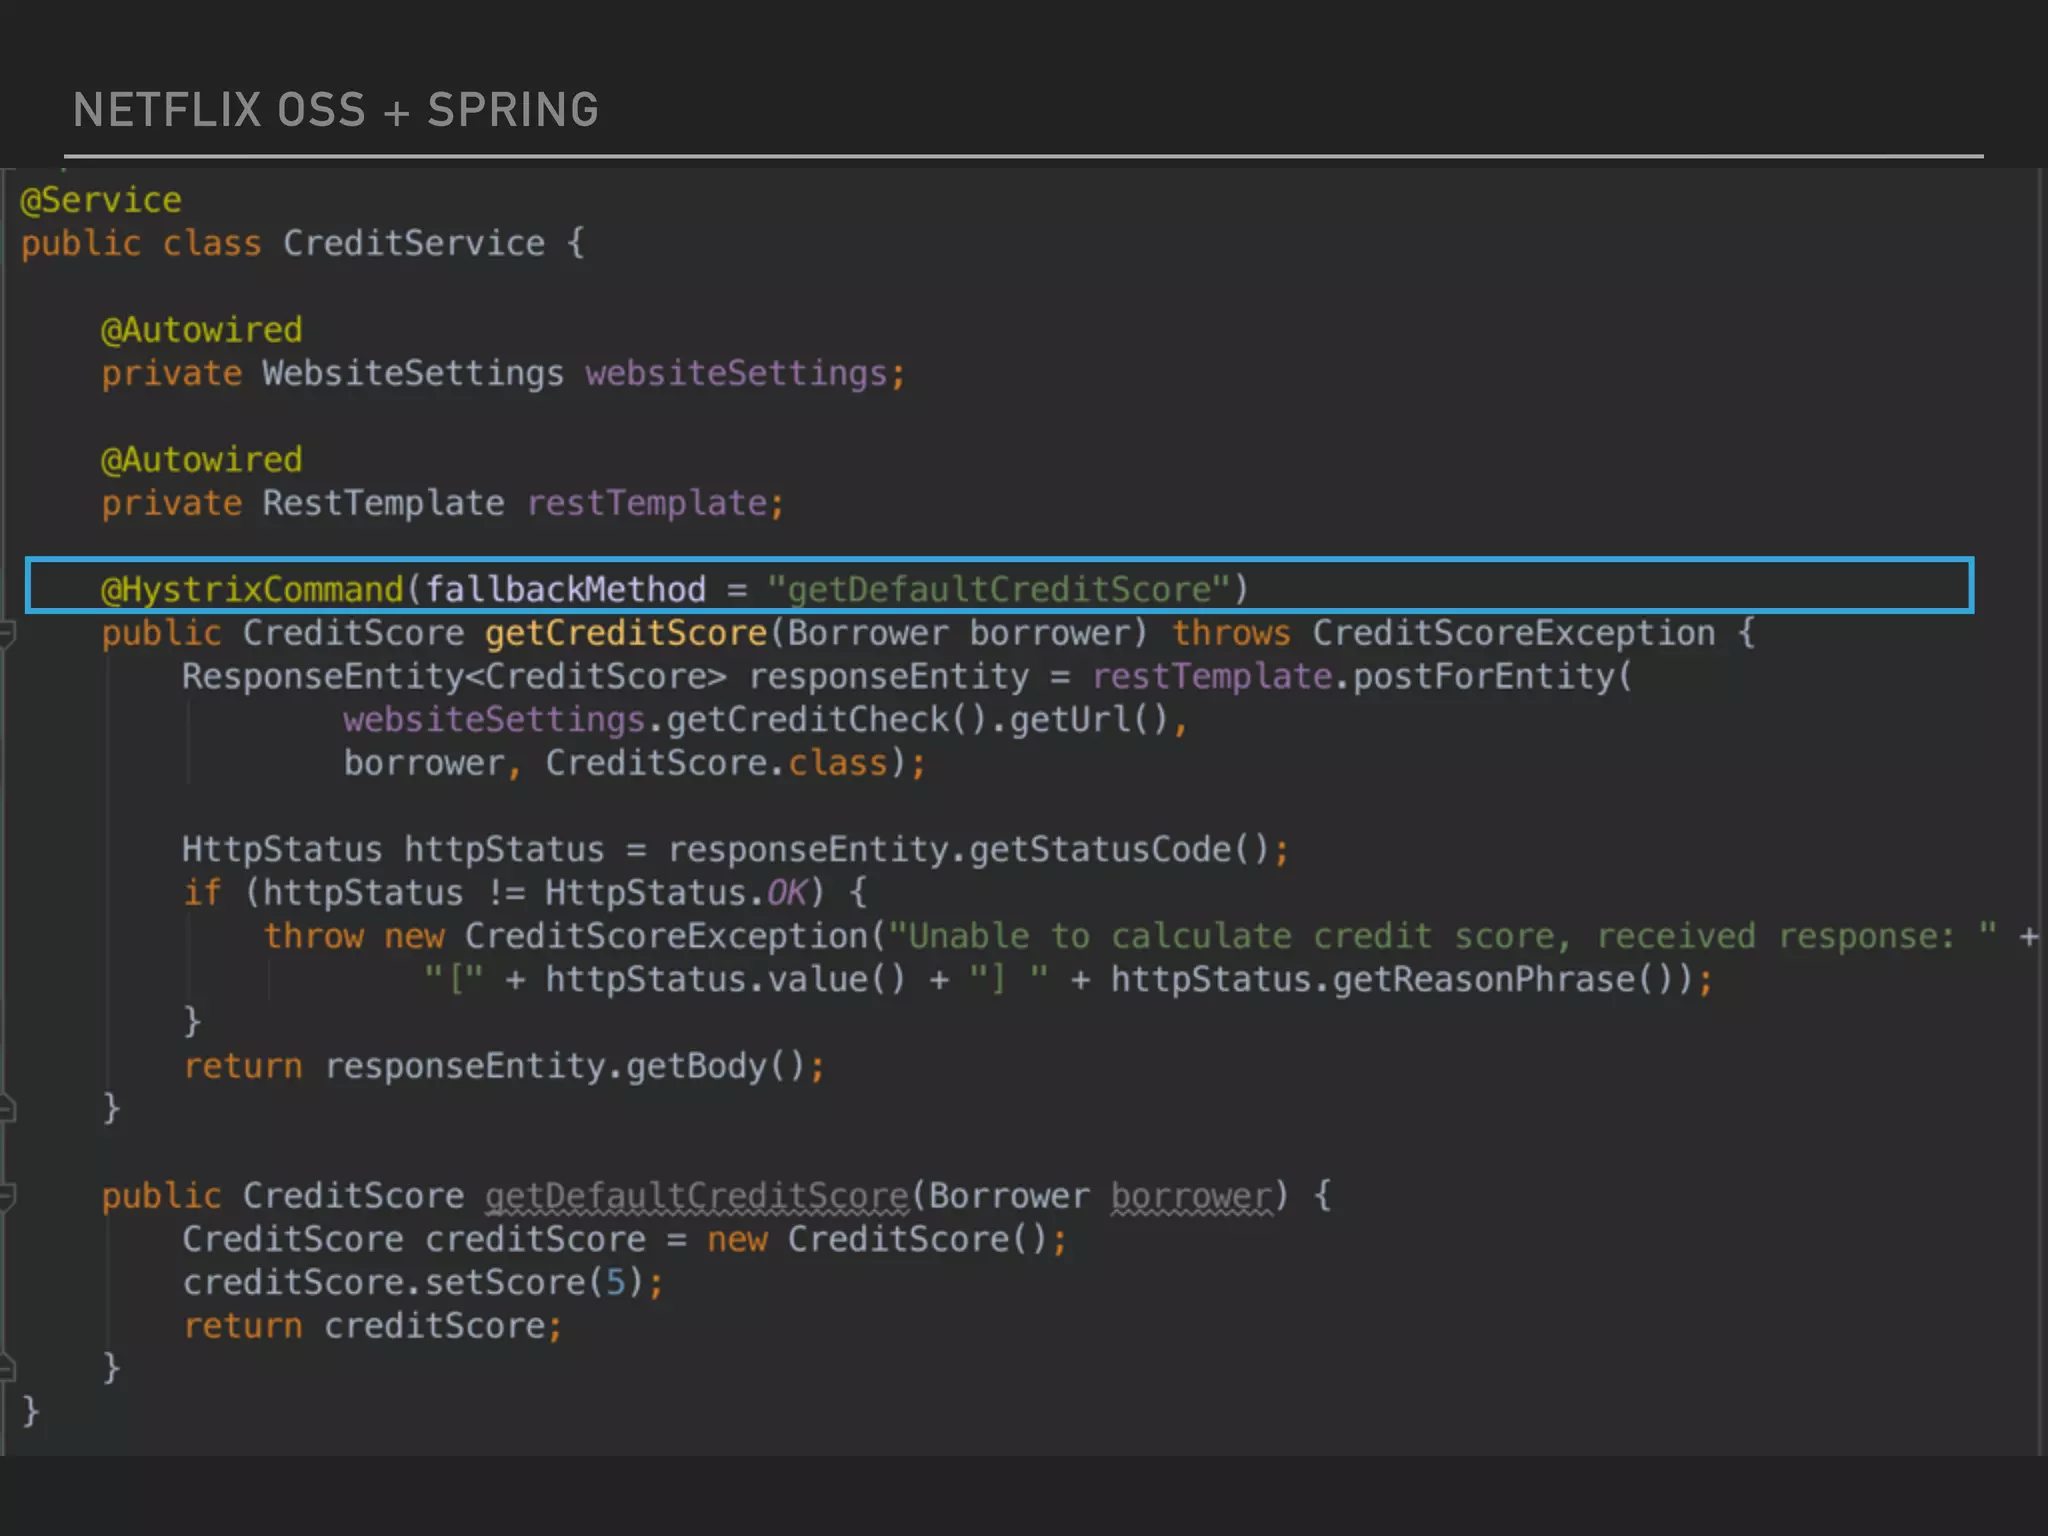Viewport: 2048px width, 1536px height.
Task: Collapse the getDefaultCreditScore method fold marker
Action: pyautogui.click(x=7, y=1195)
